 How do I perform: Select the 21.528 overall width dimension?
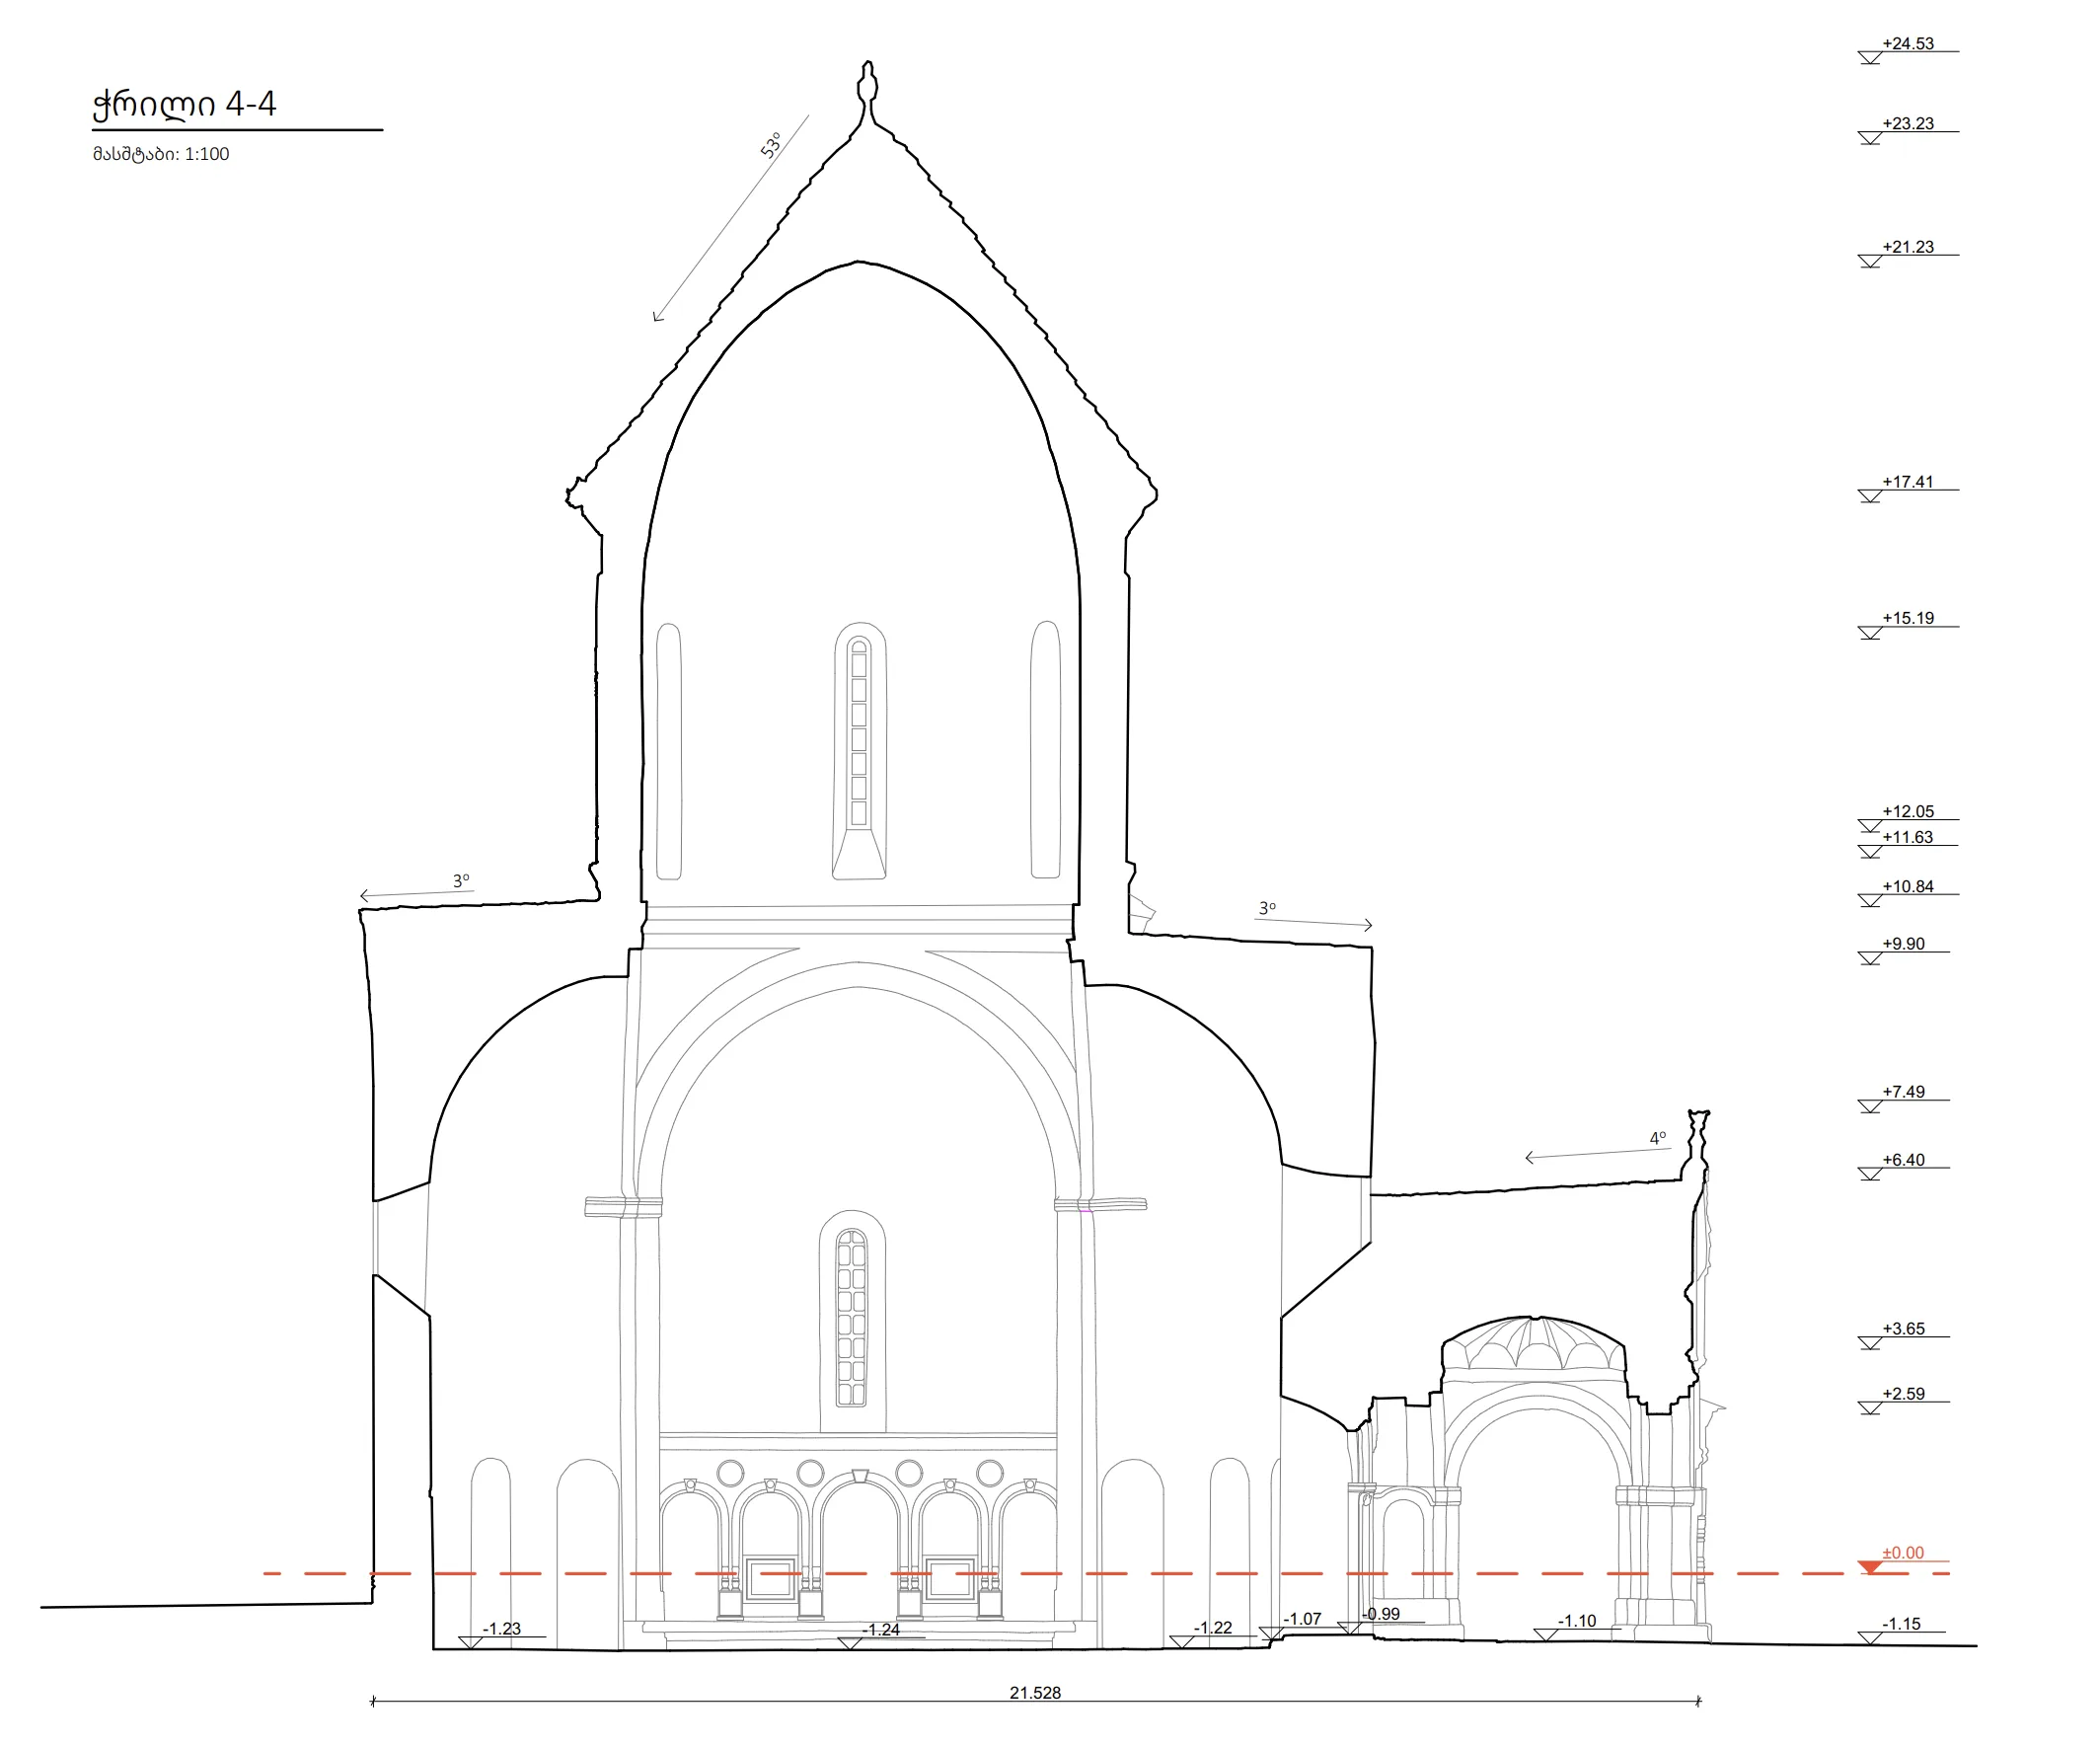1035,1693
